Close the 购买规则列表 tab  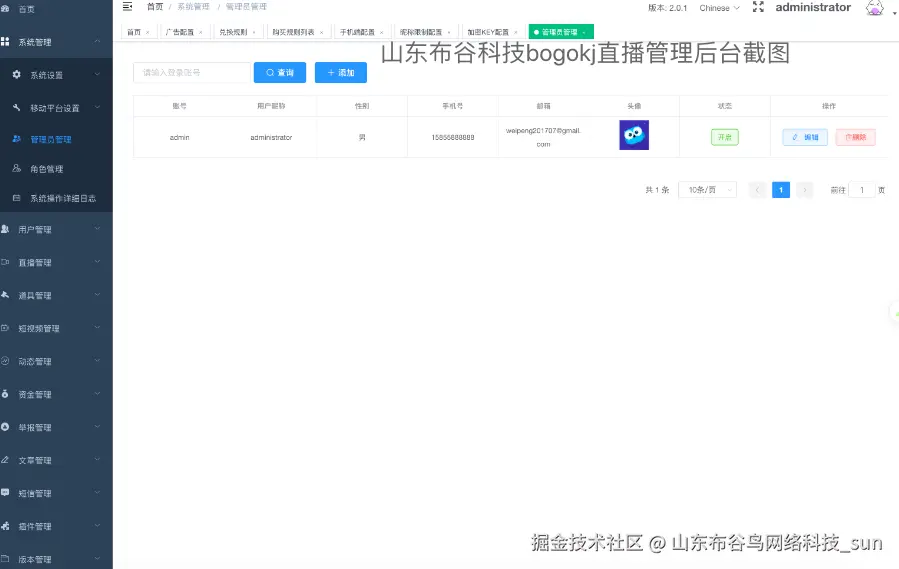tap(322, 33)
